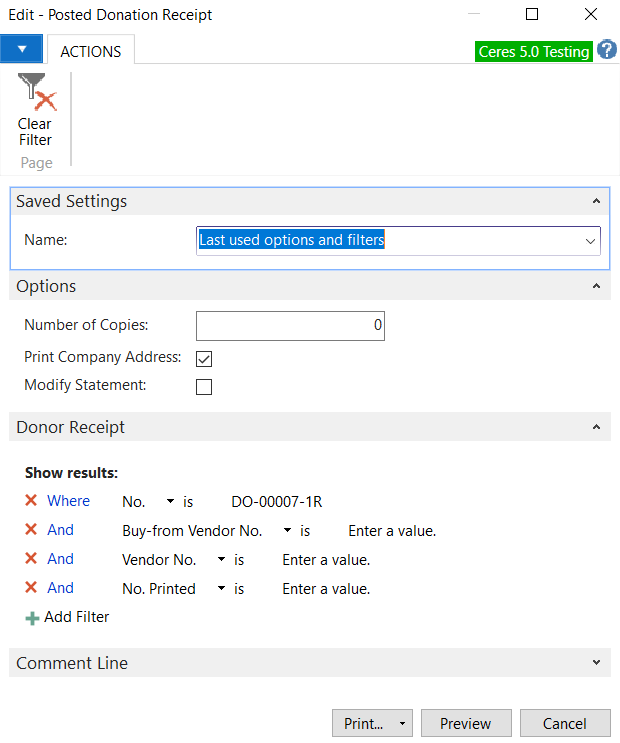
Task: Click the And link for Vendor No.
Action: click(61, 559)
